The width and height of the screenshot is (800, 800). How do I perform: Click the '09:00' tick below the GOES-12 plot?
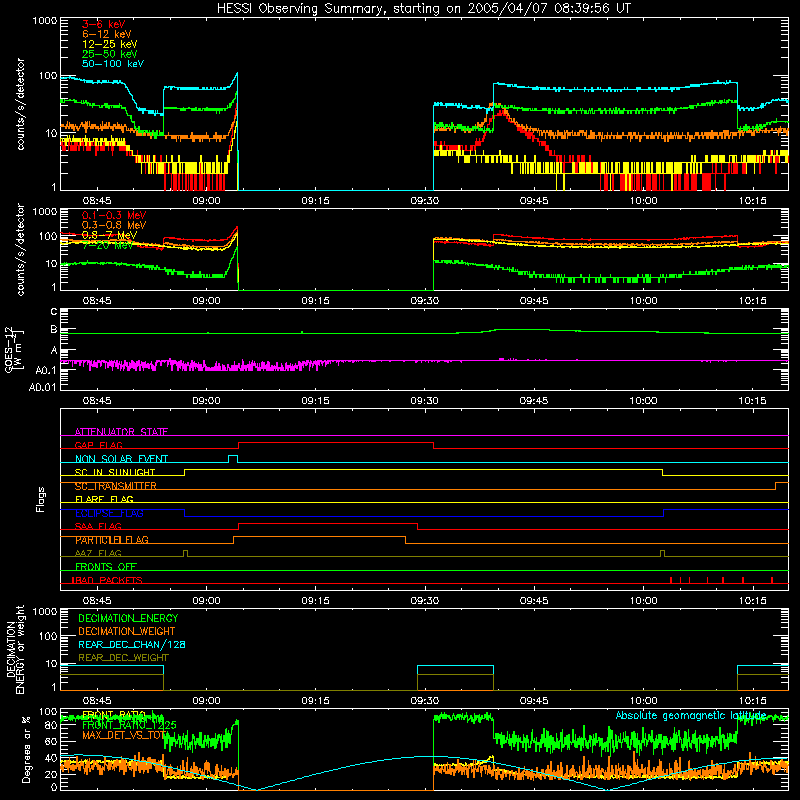tap(206, 401)
